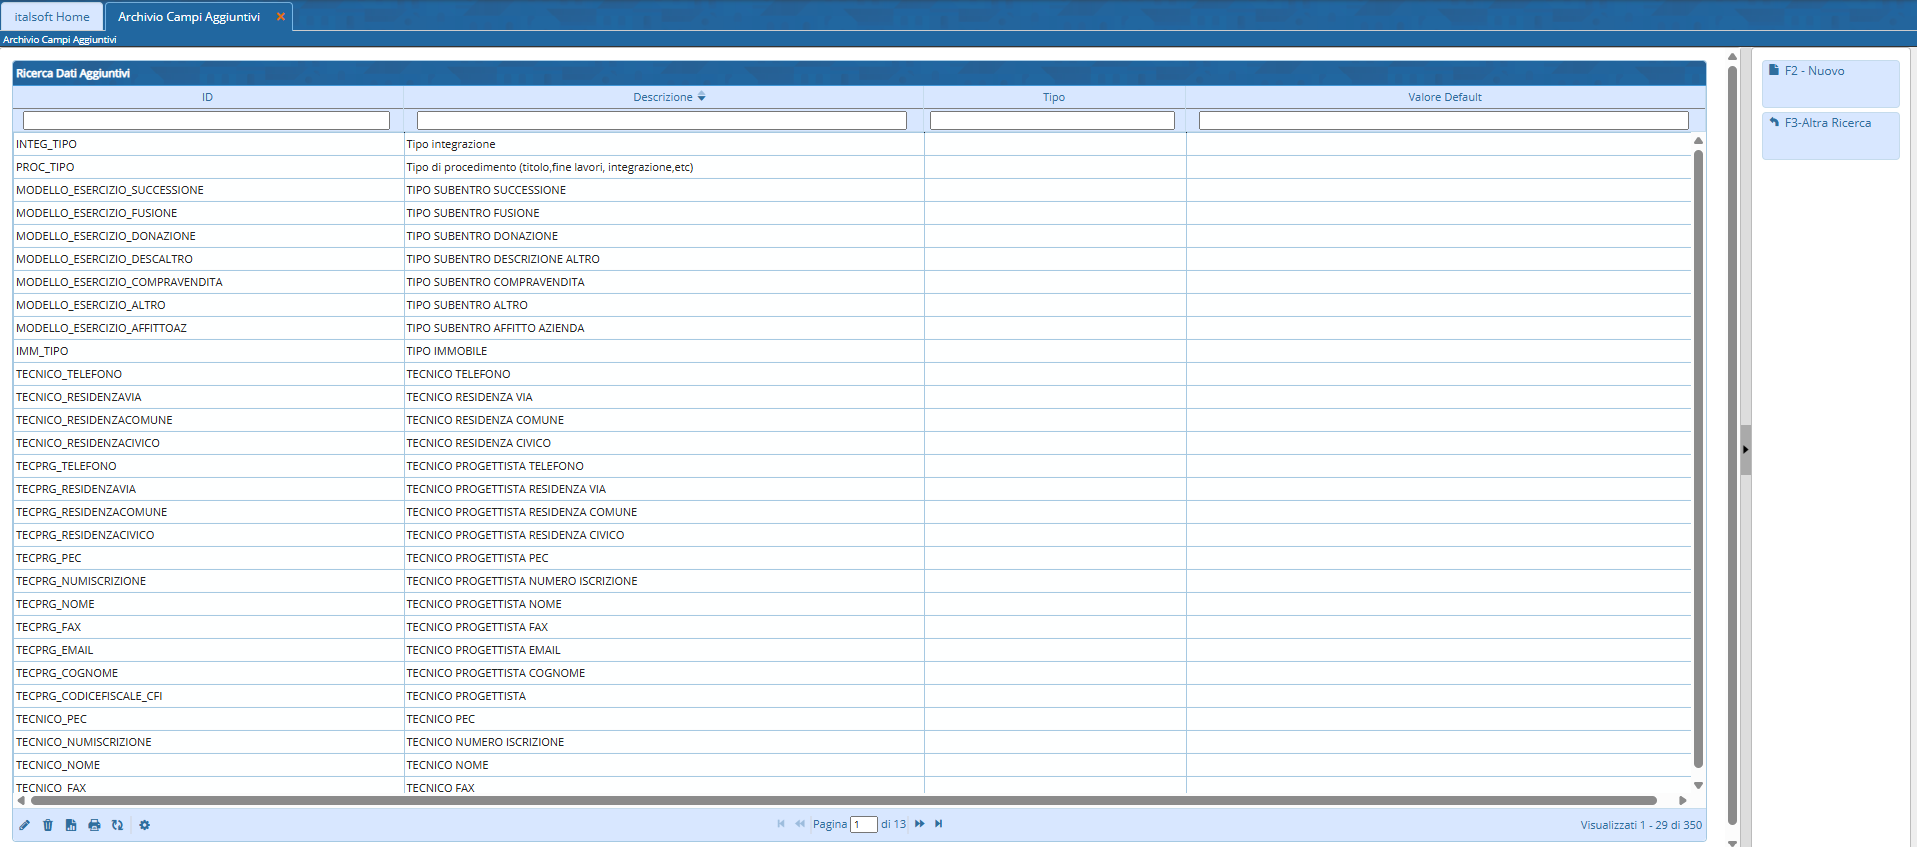Click the refresh table icon
The height and width of the screenshot is (847, 1917).
[118, 825]
